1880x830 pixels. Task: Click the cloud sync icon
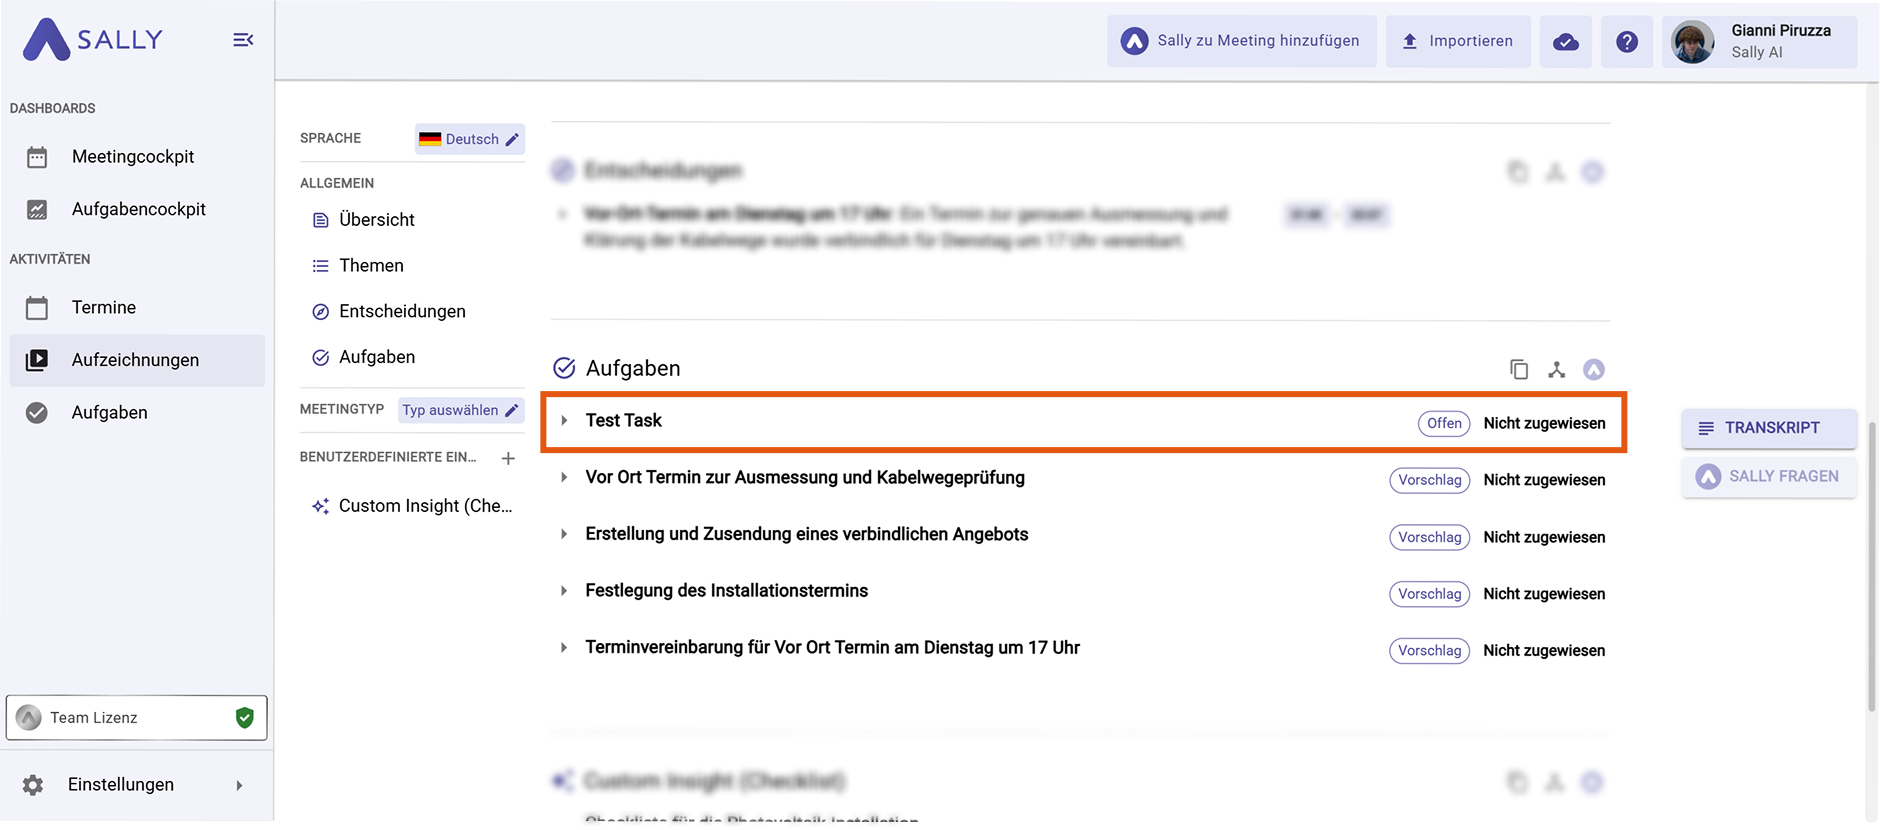(1565, 42)
